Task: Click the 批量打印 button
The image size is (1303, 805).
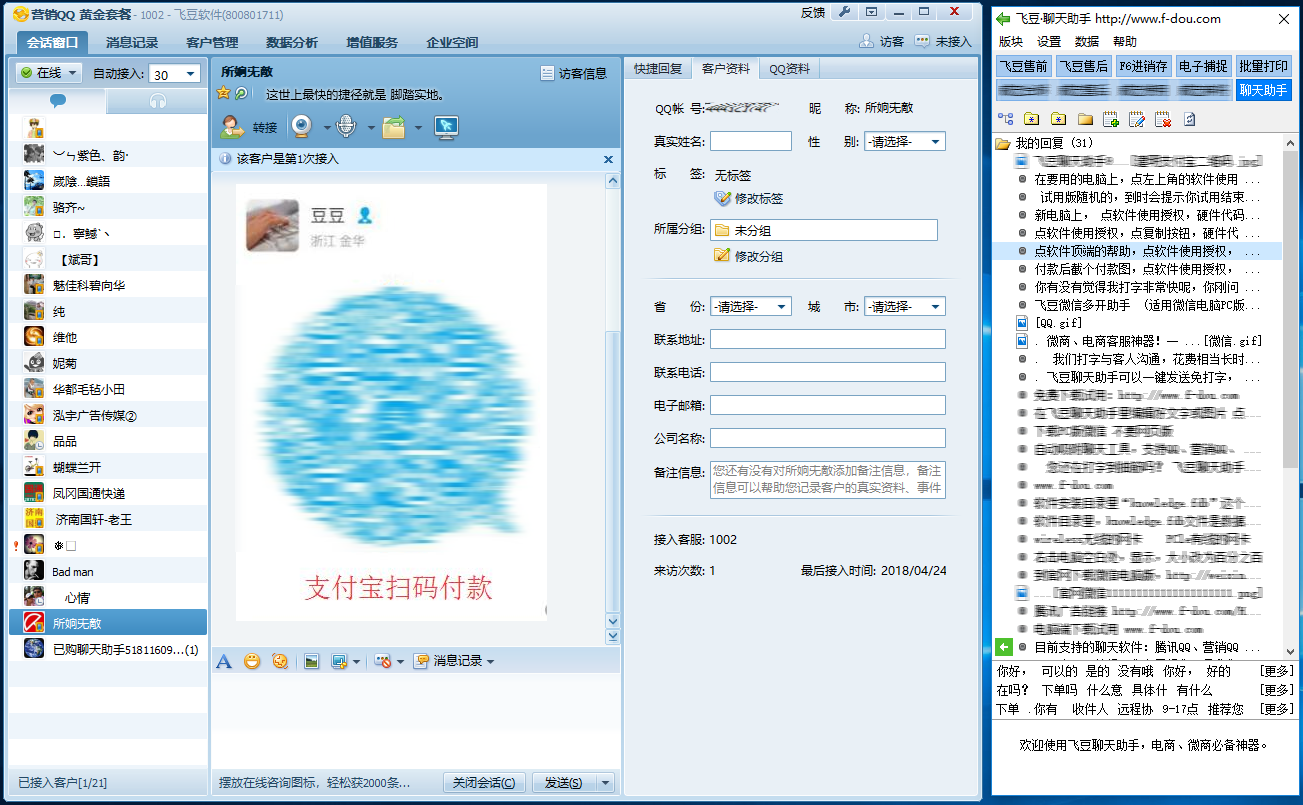Action: click(x=1263, y=66)
